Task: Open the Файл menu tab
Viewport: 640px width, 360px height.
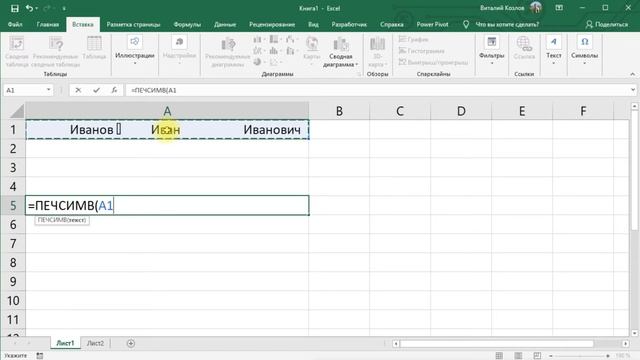Action: click(15, 24)
